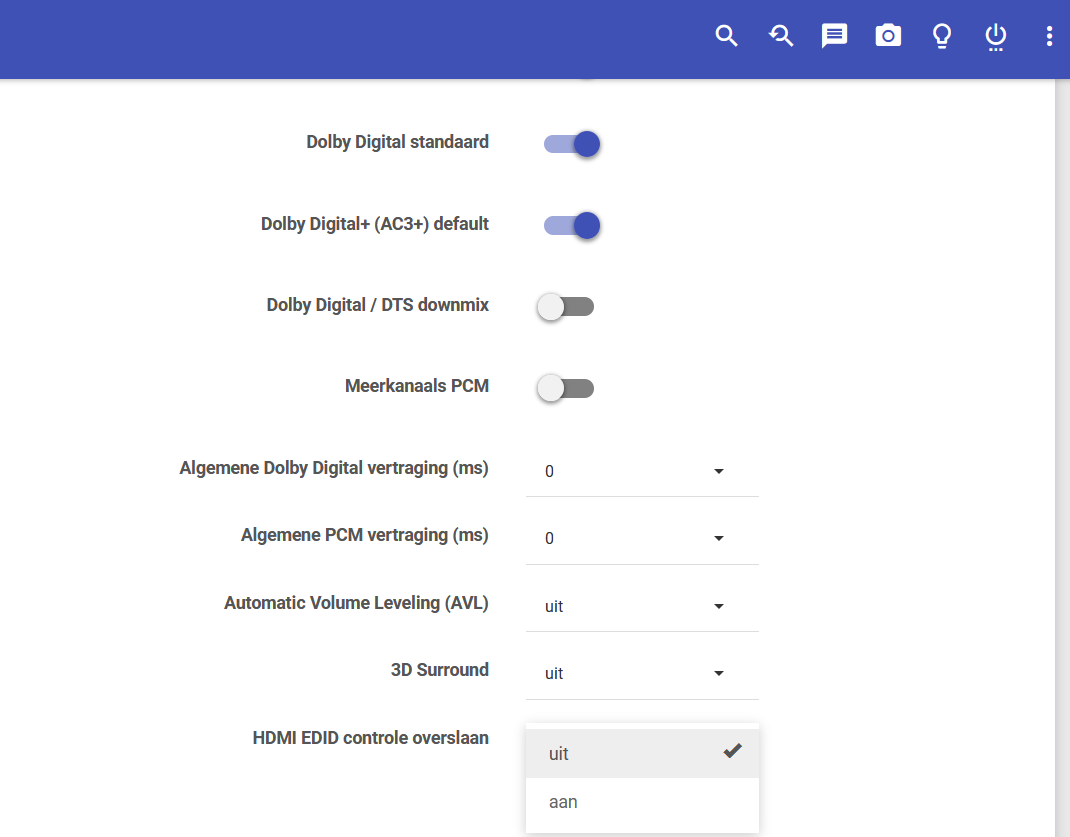Click the lightbulb icon
The width and height of the screenshot is (1070, 837).
(x=942, y=35)
